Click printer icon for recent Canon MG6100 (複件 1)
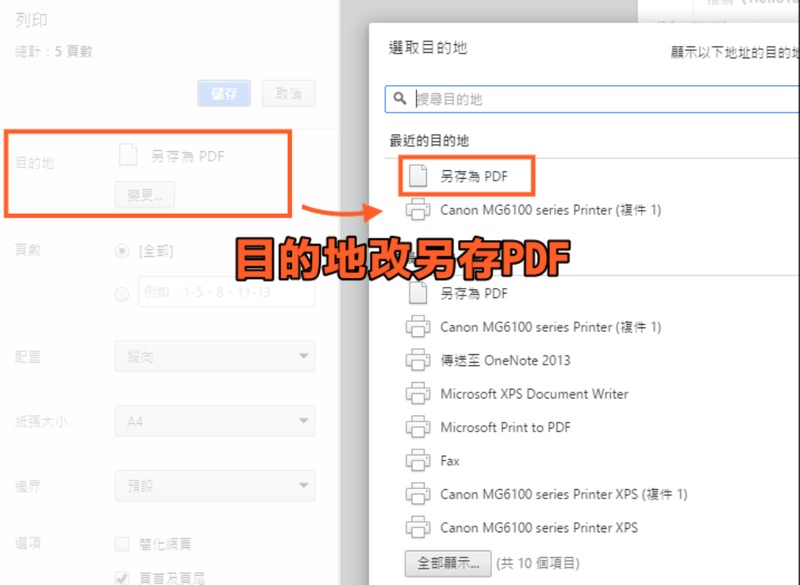 coord(418,210)
